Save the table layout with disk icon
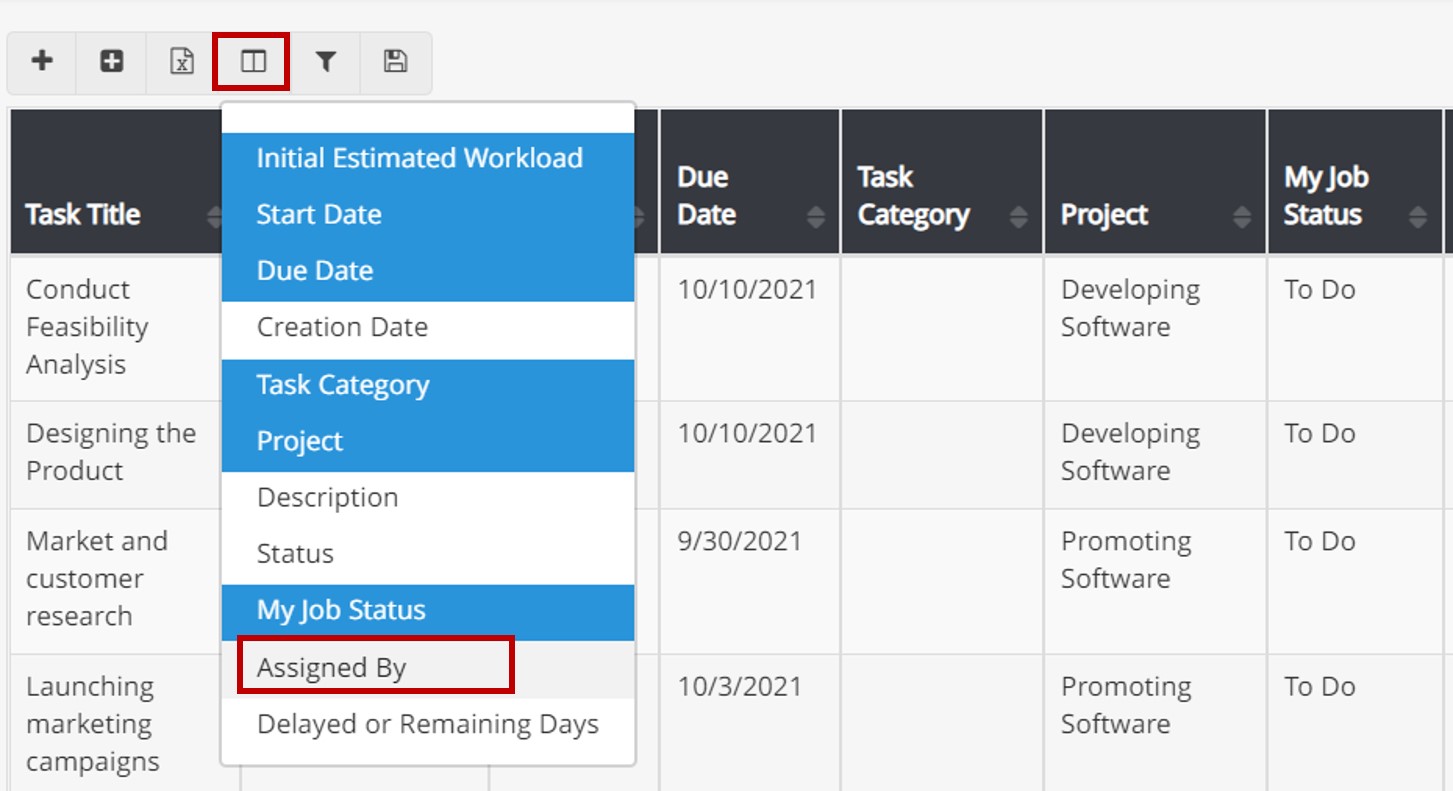 tap(395, 61)
